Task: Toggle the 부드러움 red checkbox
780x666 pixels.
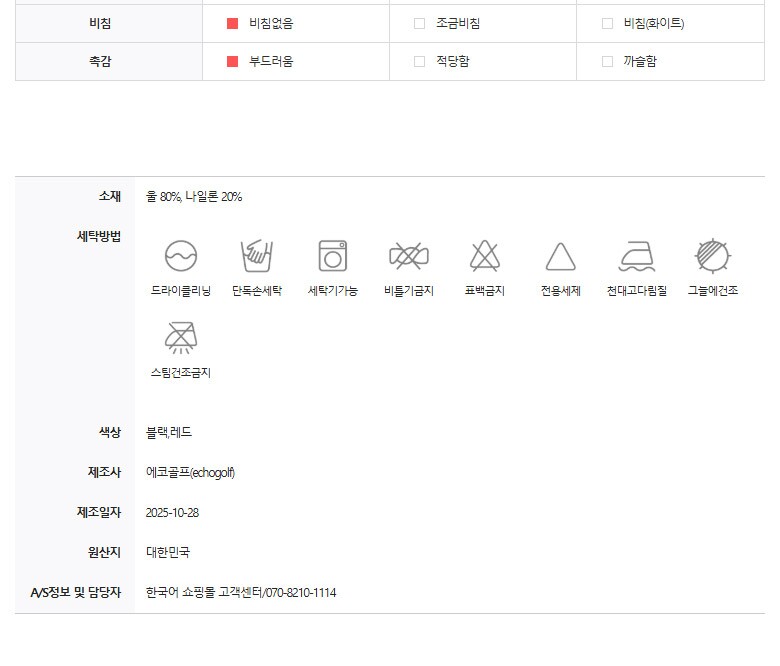Action: click(x=232, y=61)
